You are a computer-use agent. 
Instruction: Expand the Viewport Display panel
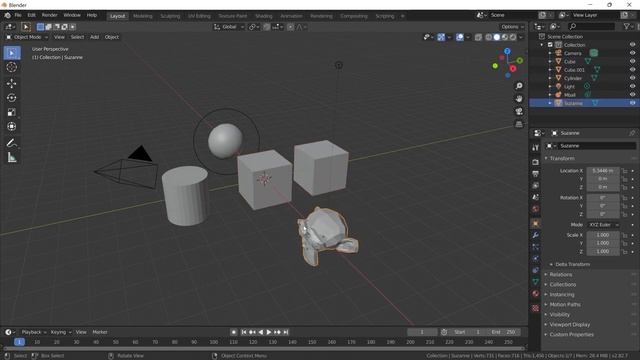click(x=569, y=325)
